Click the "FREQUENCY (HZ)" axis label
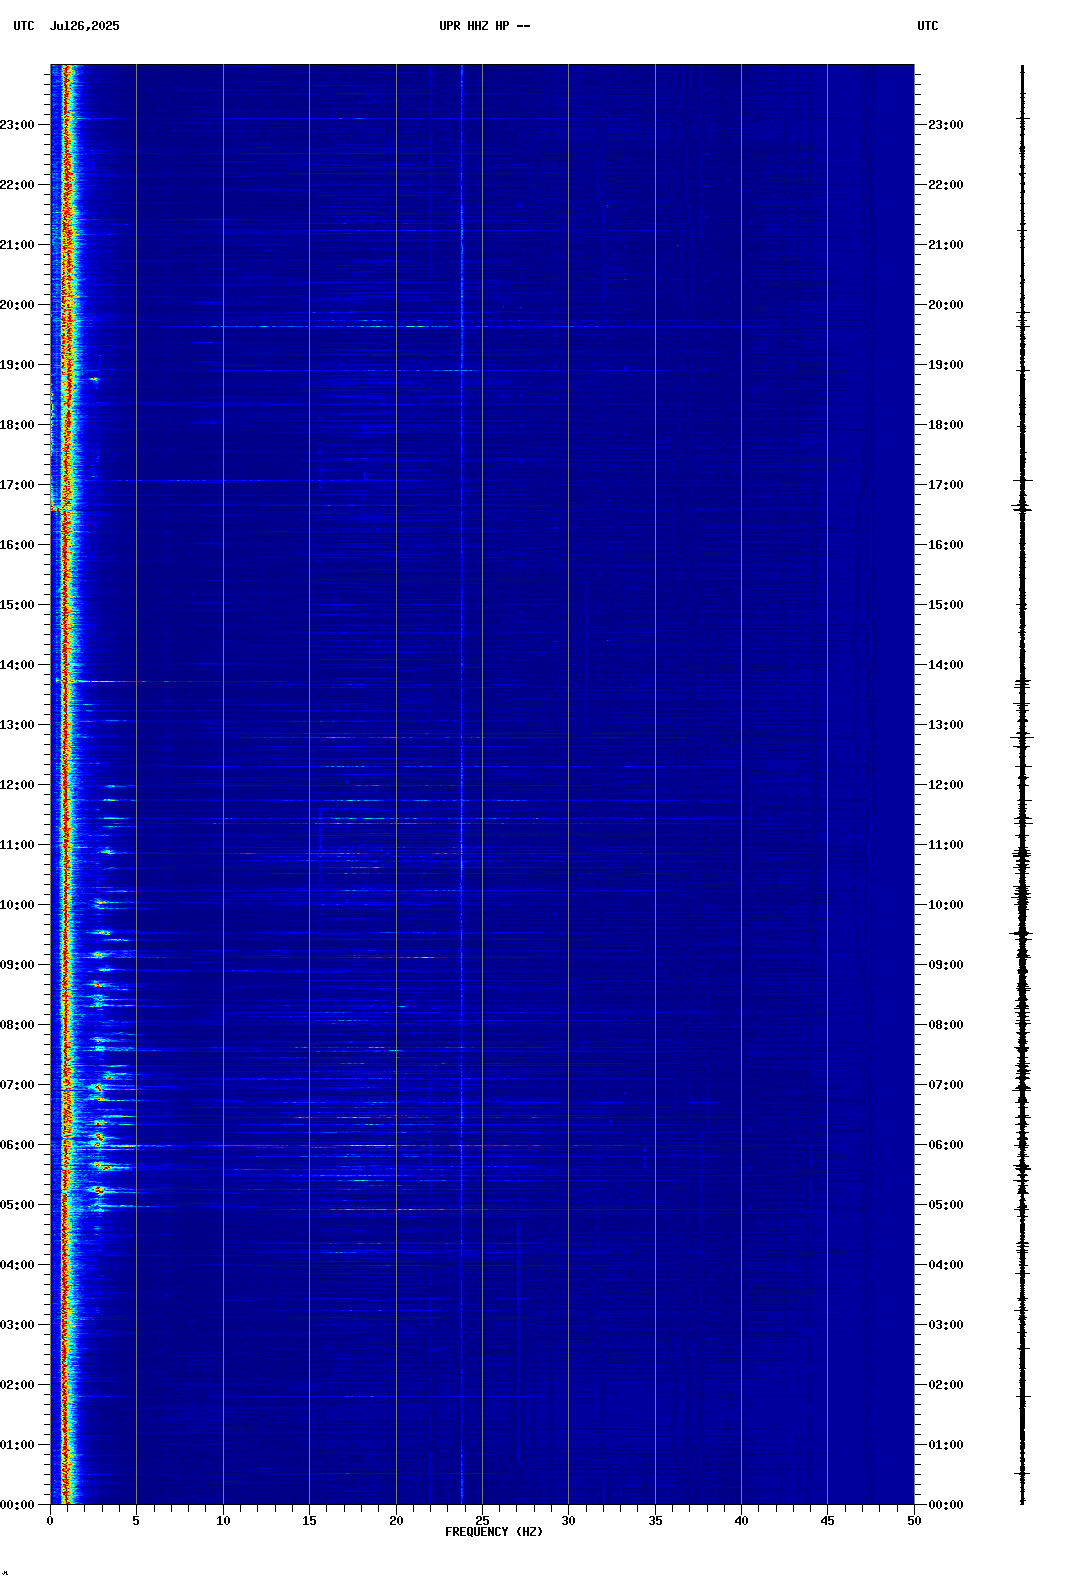 coord(494,1532)
